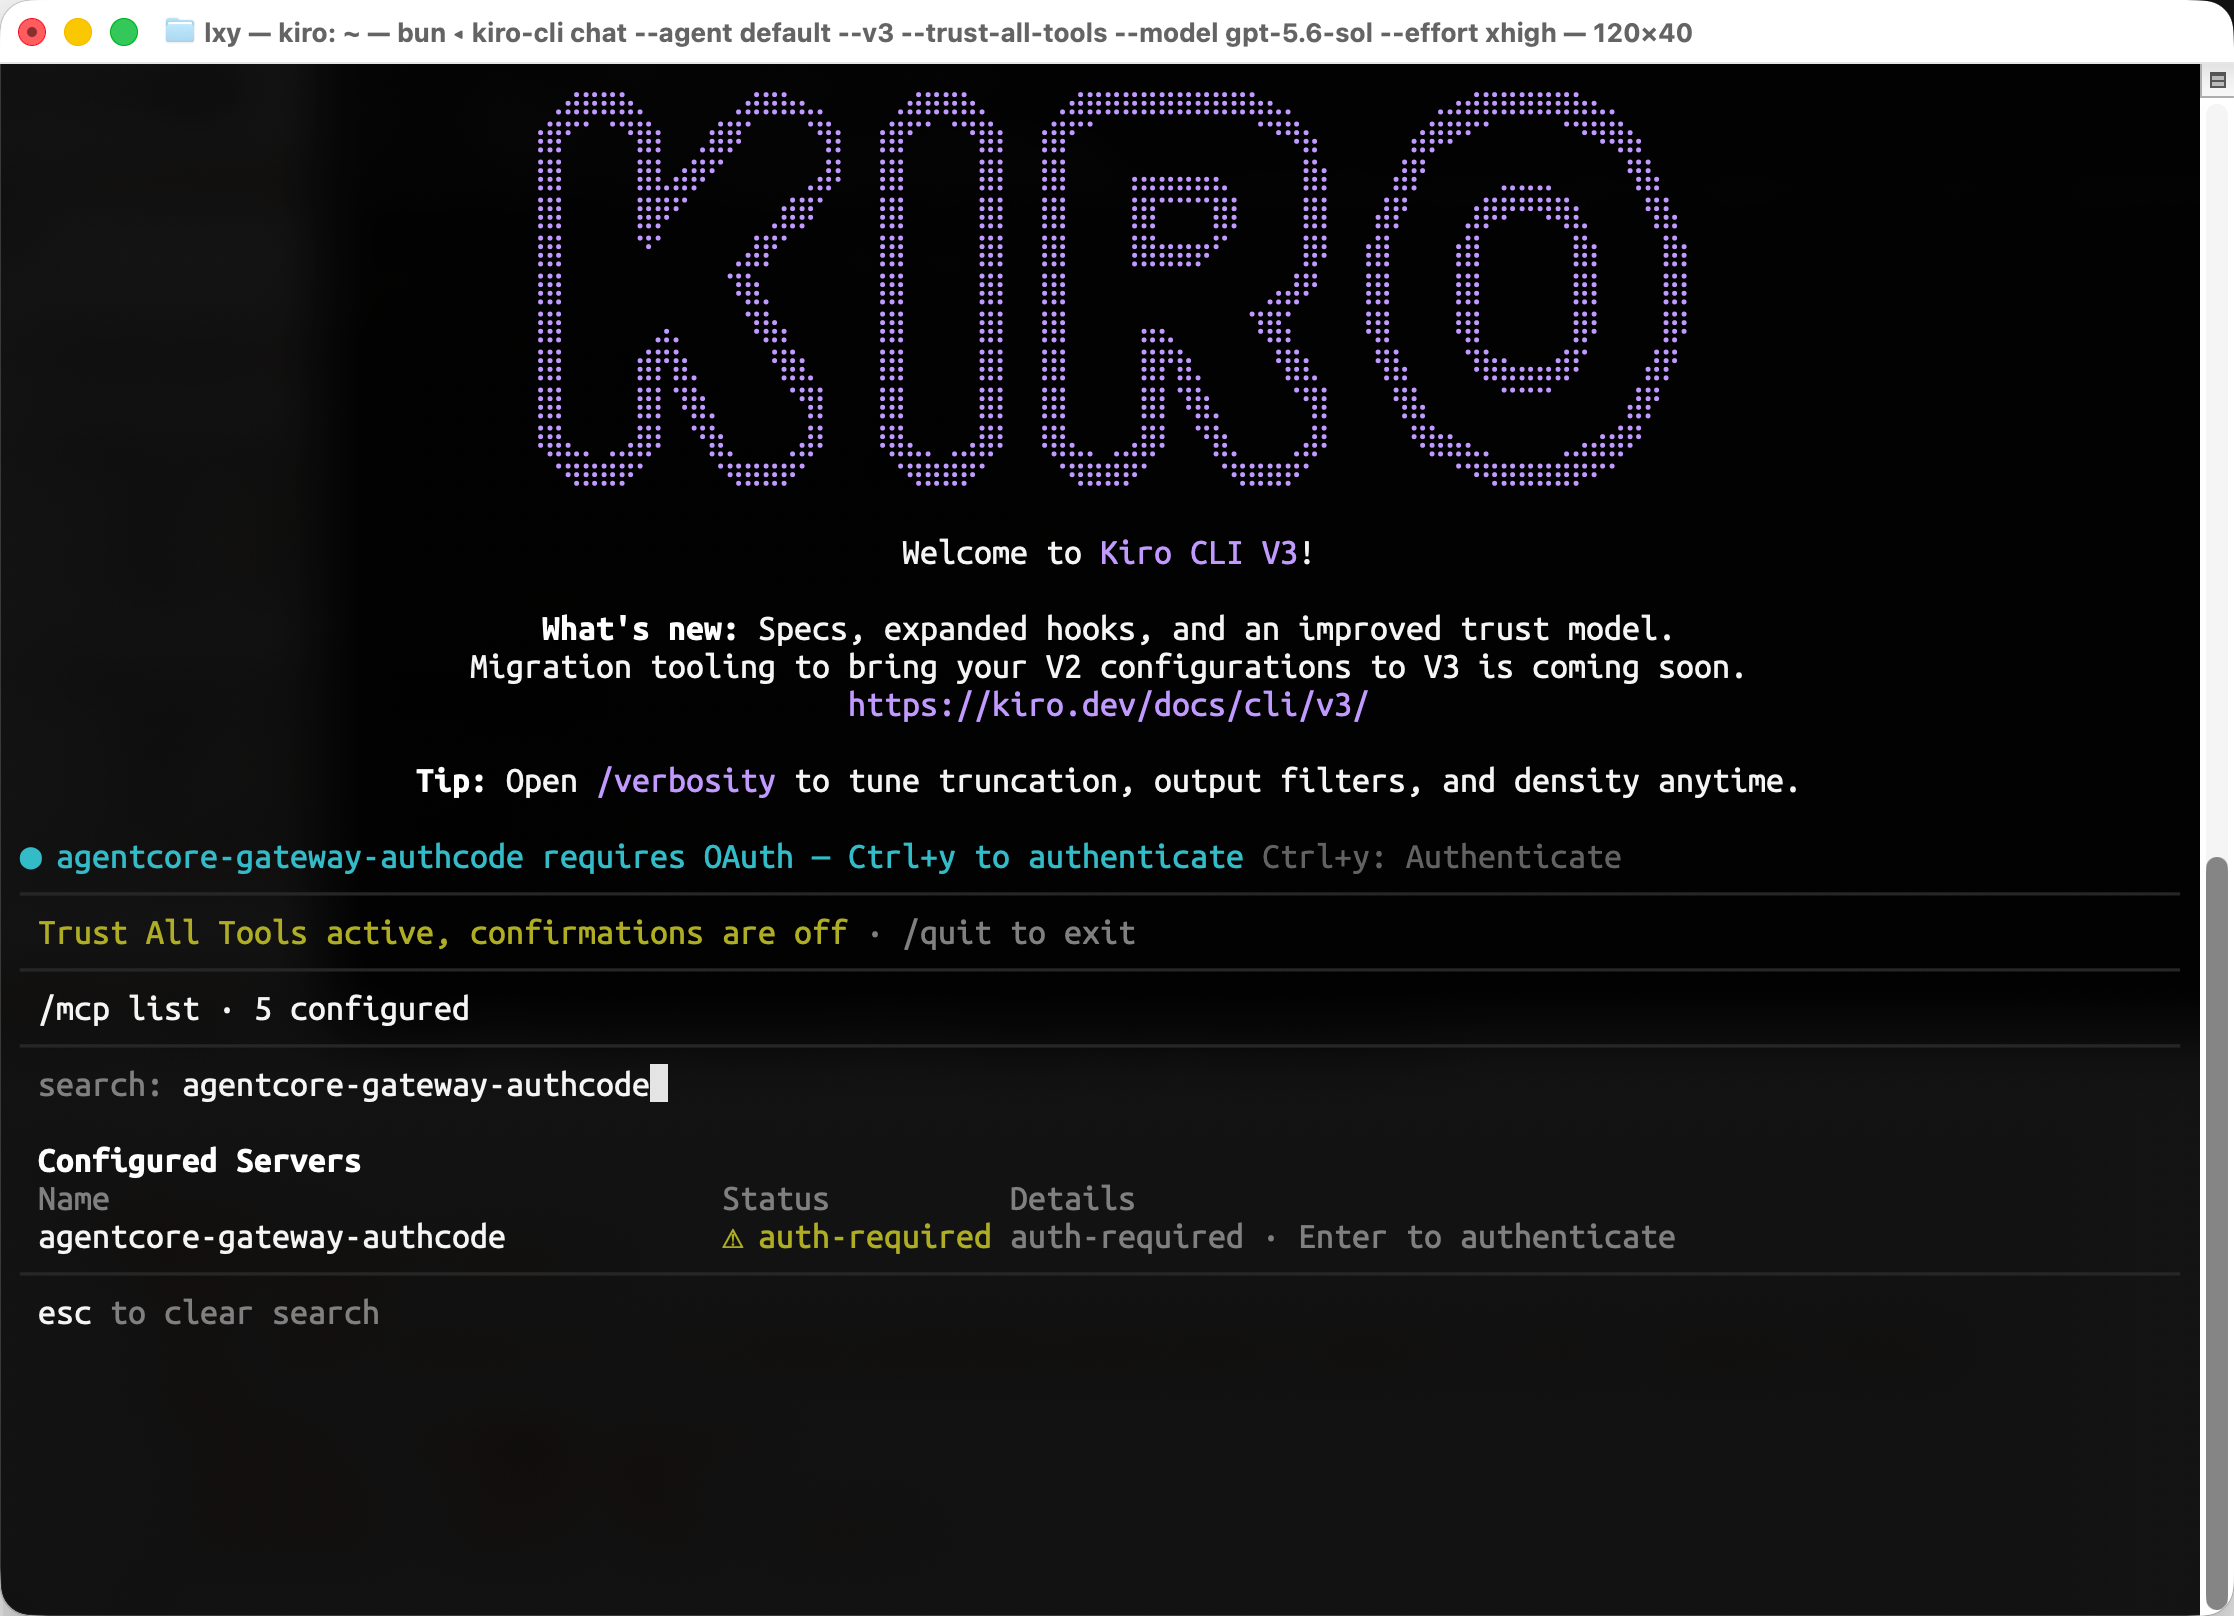
Task: Minimize the terminal with yellow button
Action: click(78, 33)
